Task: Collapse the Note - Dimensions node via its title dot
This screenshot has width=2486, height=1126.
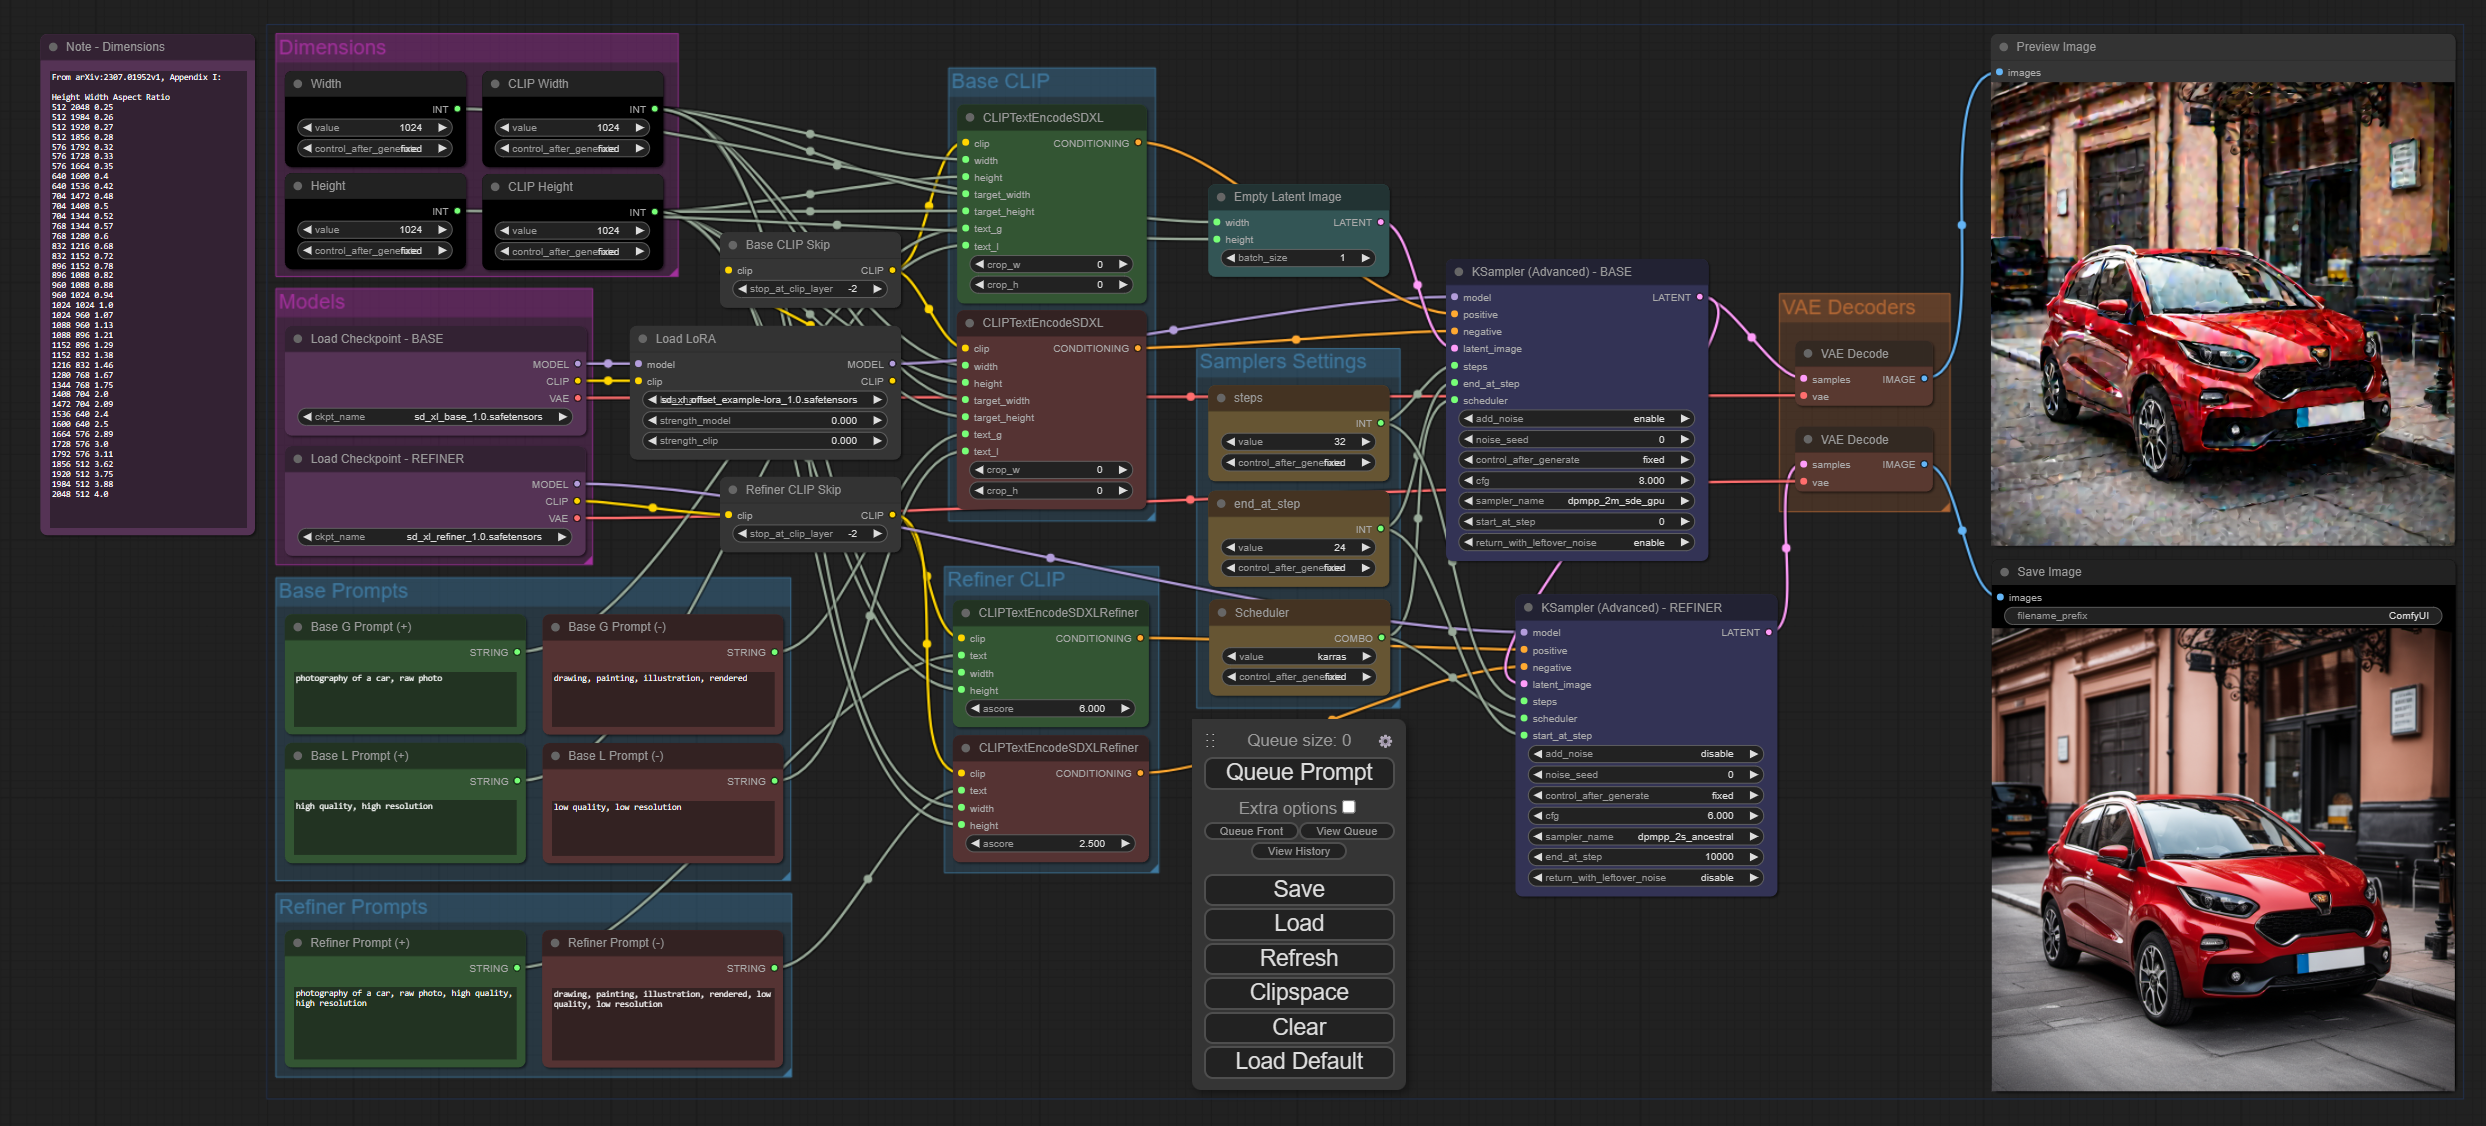Action: (x=53, y=47)
